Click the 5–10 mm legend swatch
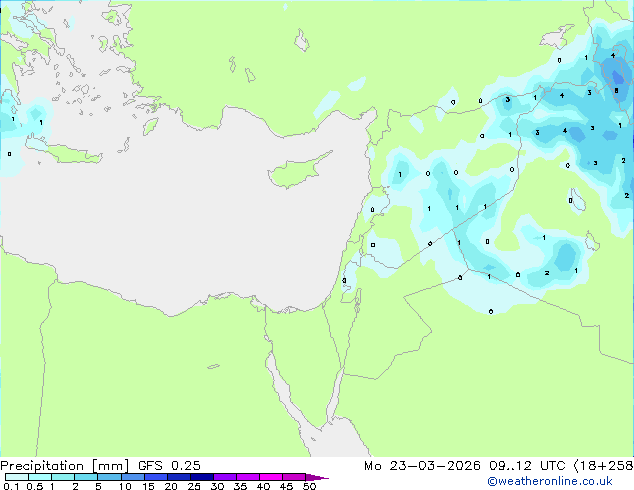This screenshot has height=490, width=634. click(x=109, y=477)
